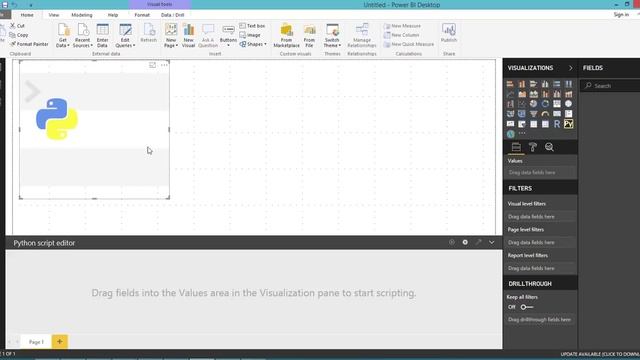Click Focus mode icon on visual
640x360 pixels.
coord(152,65)
